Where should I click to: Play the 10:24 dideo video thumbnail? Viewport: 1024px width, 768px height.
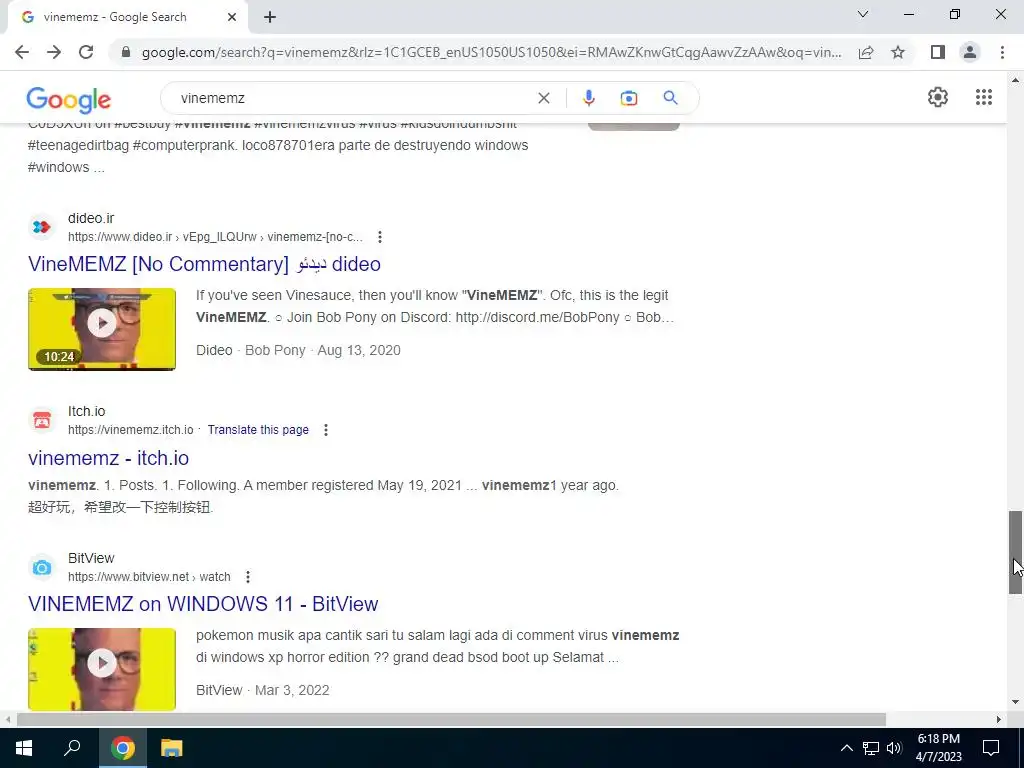102,329
